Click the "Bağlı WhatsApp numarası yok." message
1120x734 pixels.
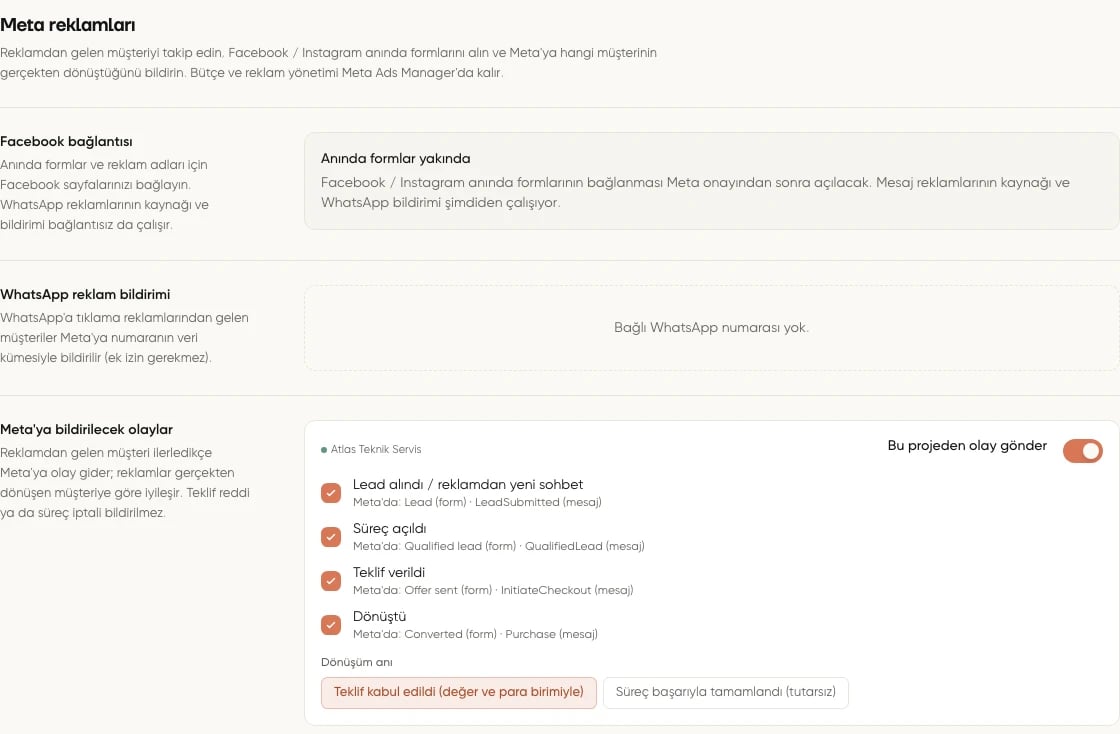click(711, 328)
